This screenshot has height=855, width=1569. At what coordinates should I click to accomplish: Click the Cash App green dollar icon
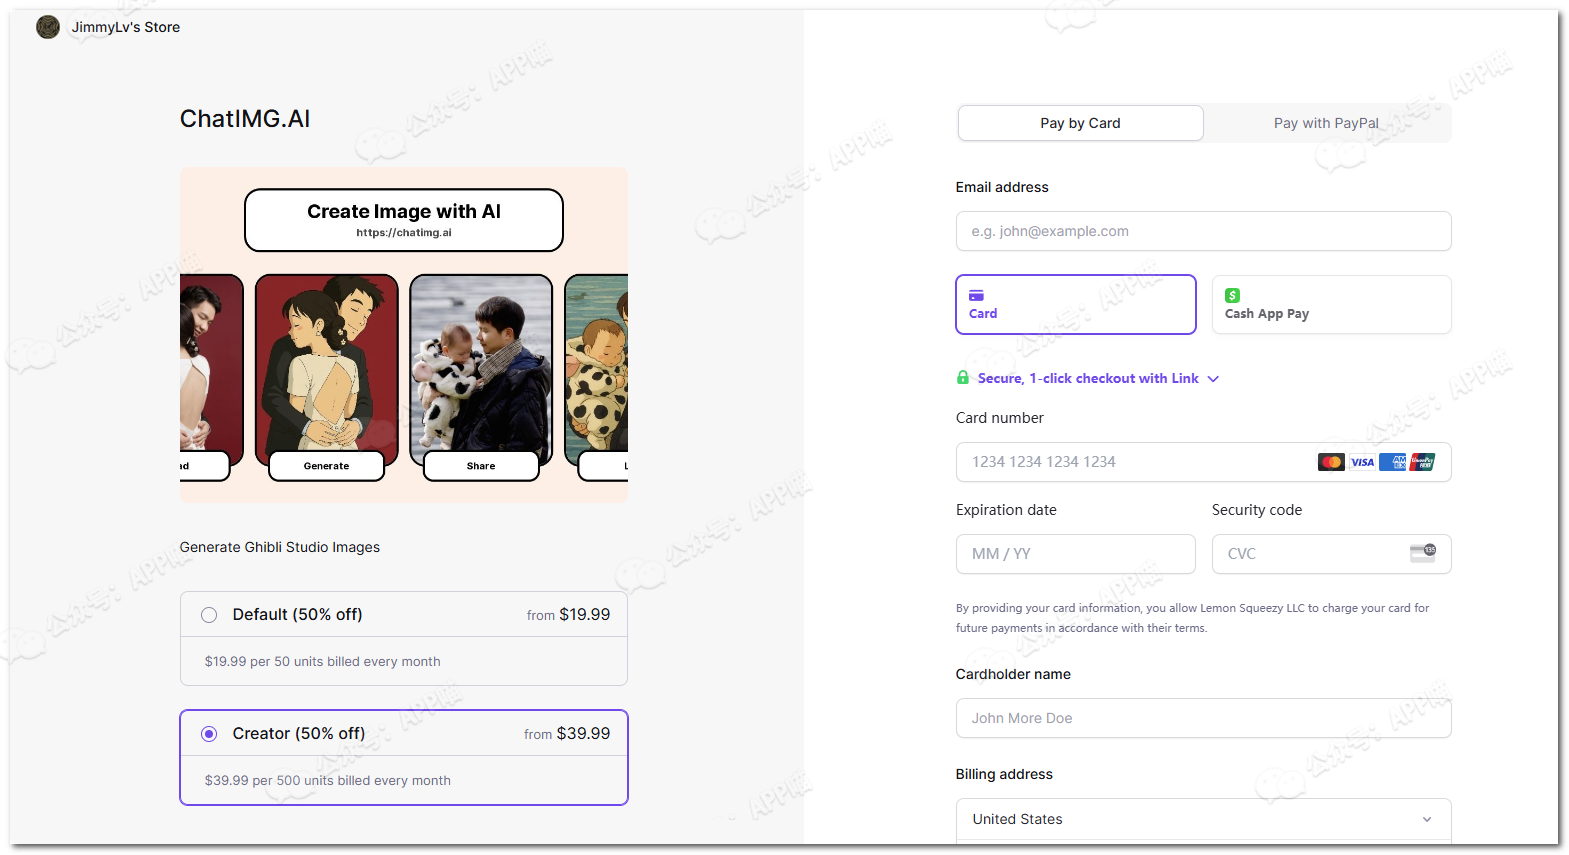(x=1232, y=295)
